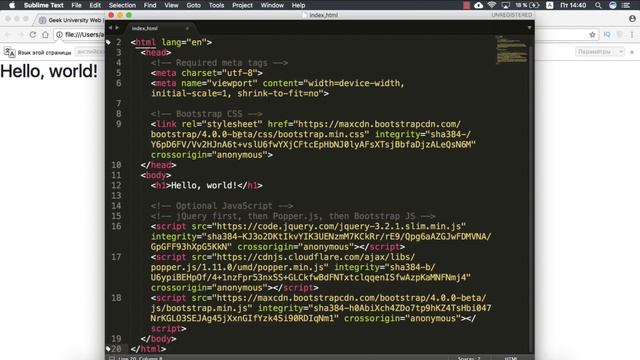
Task: Click the bookmark marker on line 2
Action: [x=109, y=42]
